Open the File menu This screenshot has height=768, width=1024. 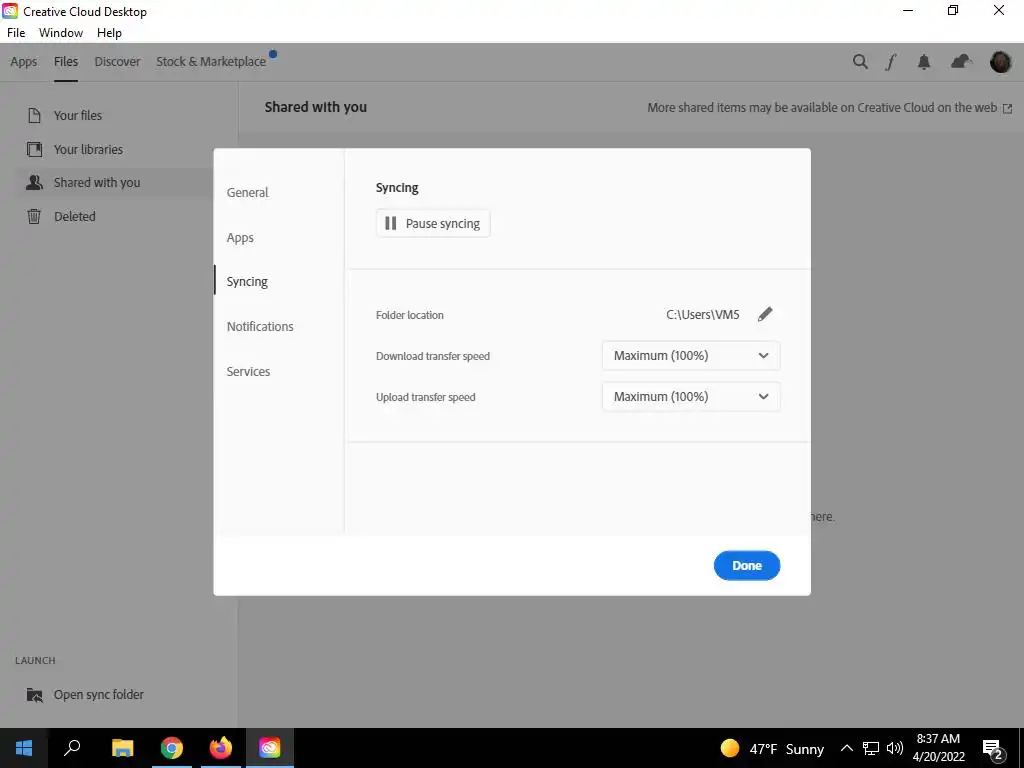[16, 33]
